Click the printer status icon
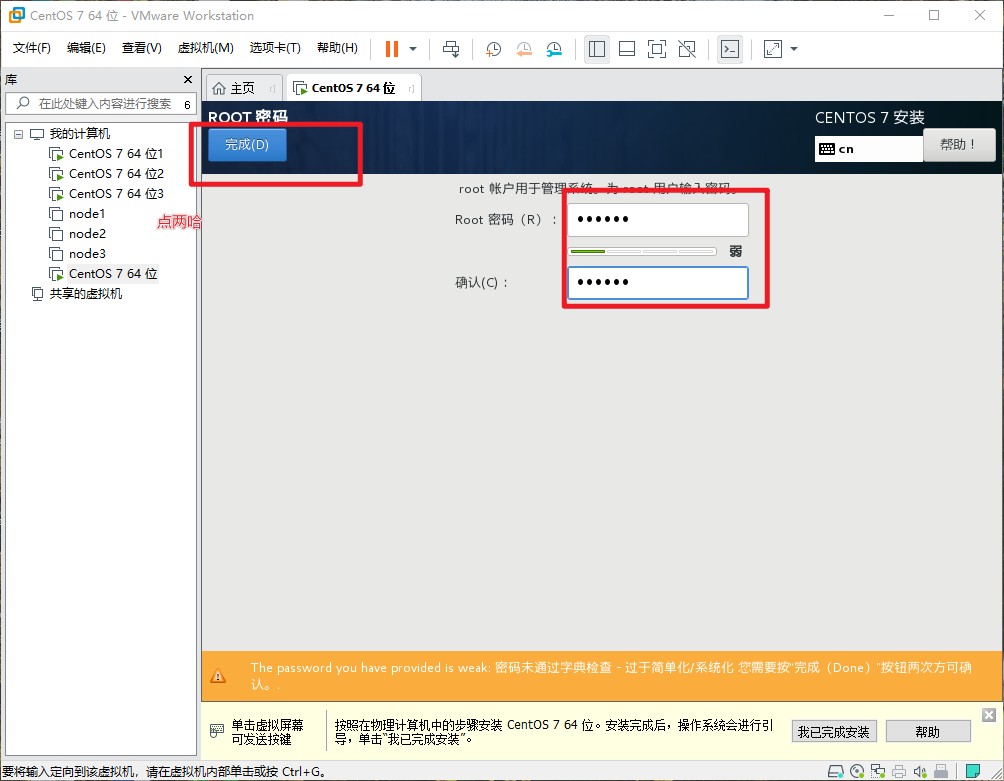 [899, 771]
